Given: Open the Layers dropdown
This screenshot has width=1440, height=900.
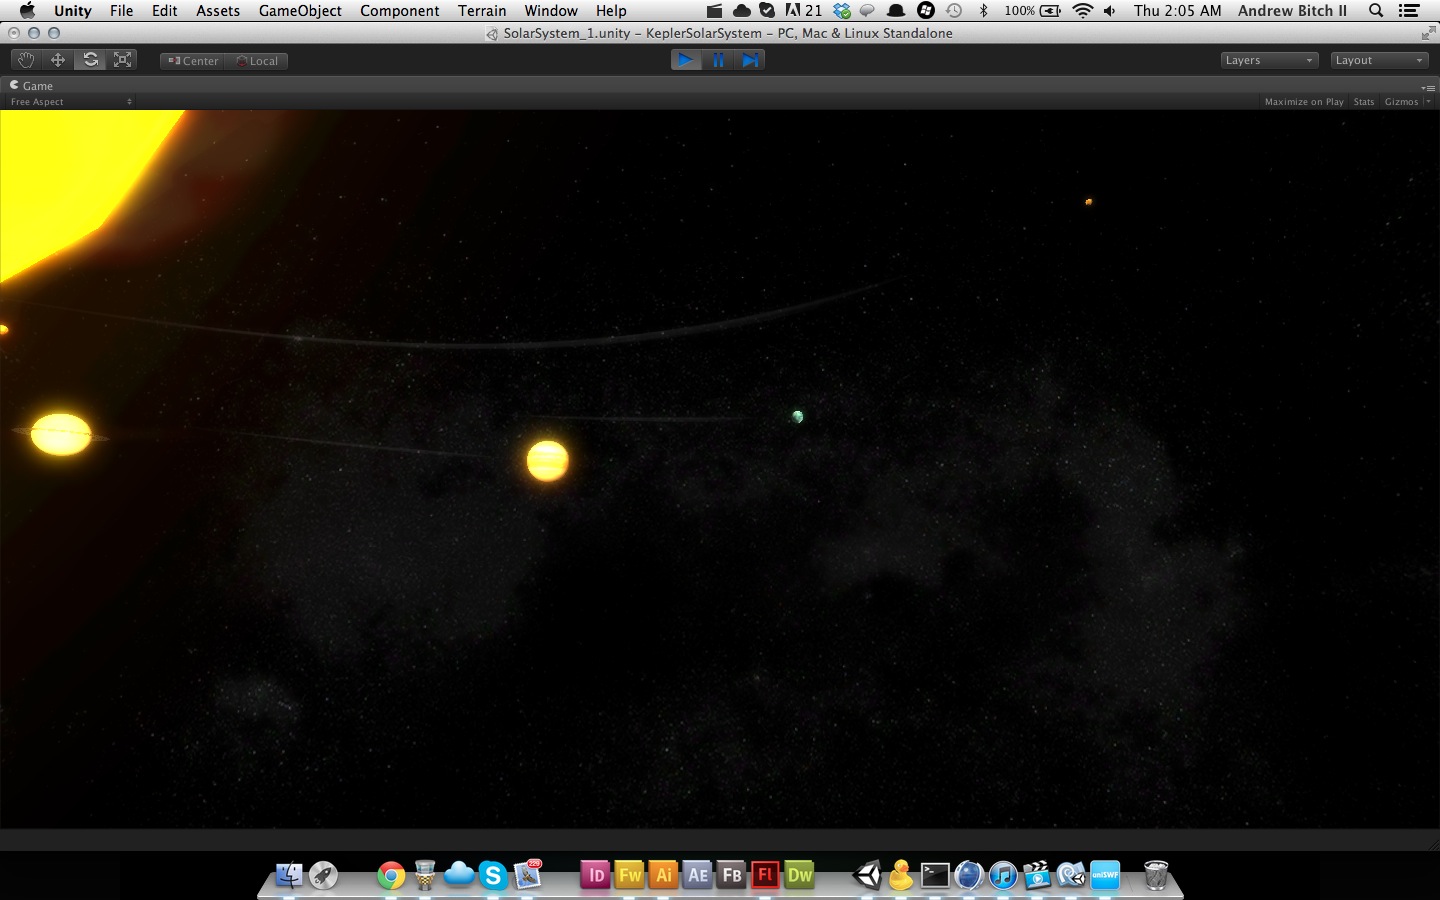Looking at the screenshot, I should coord(1269,60).
